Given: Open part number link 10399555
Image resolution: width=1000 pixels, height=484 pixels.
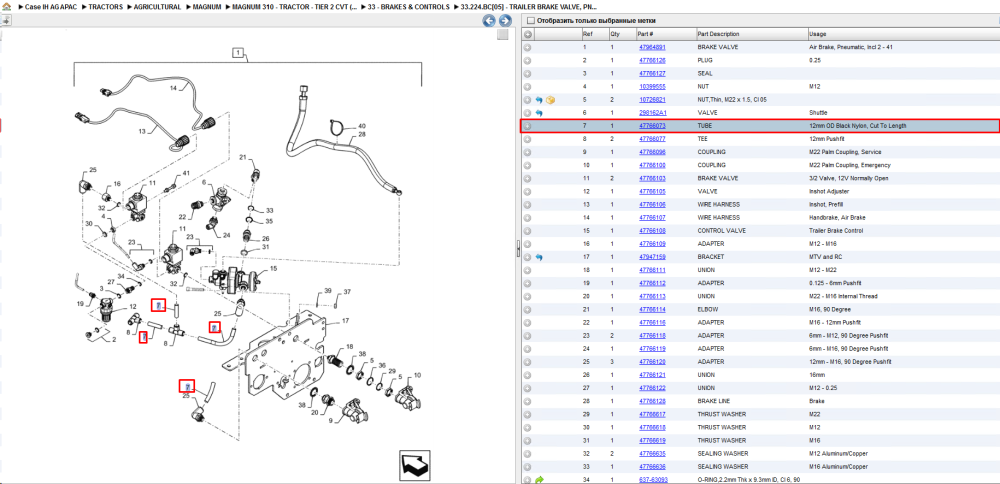Looking at the screenshot, I should coord(652,87).
